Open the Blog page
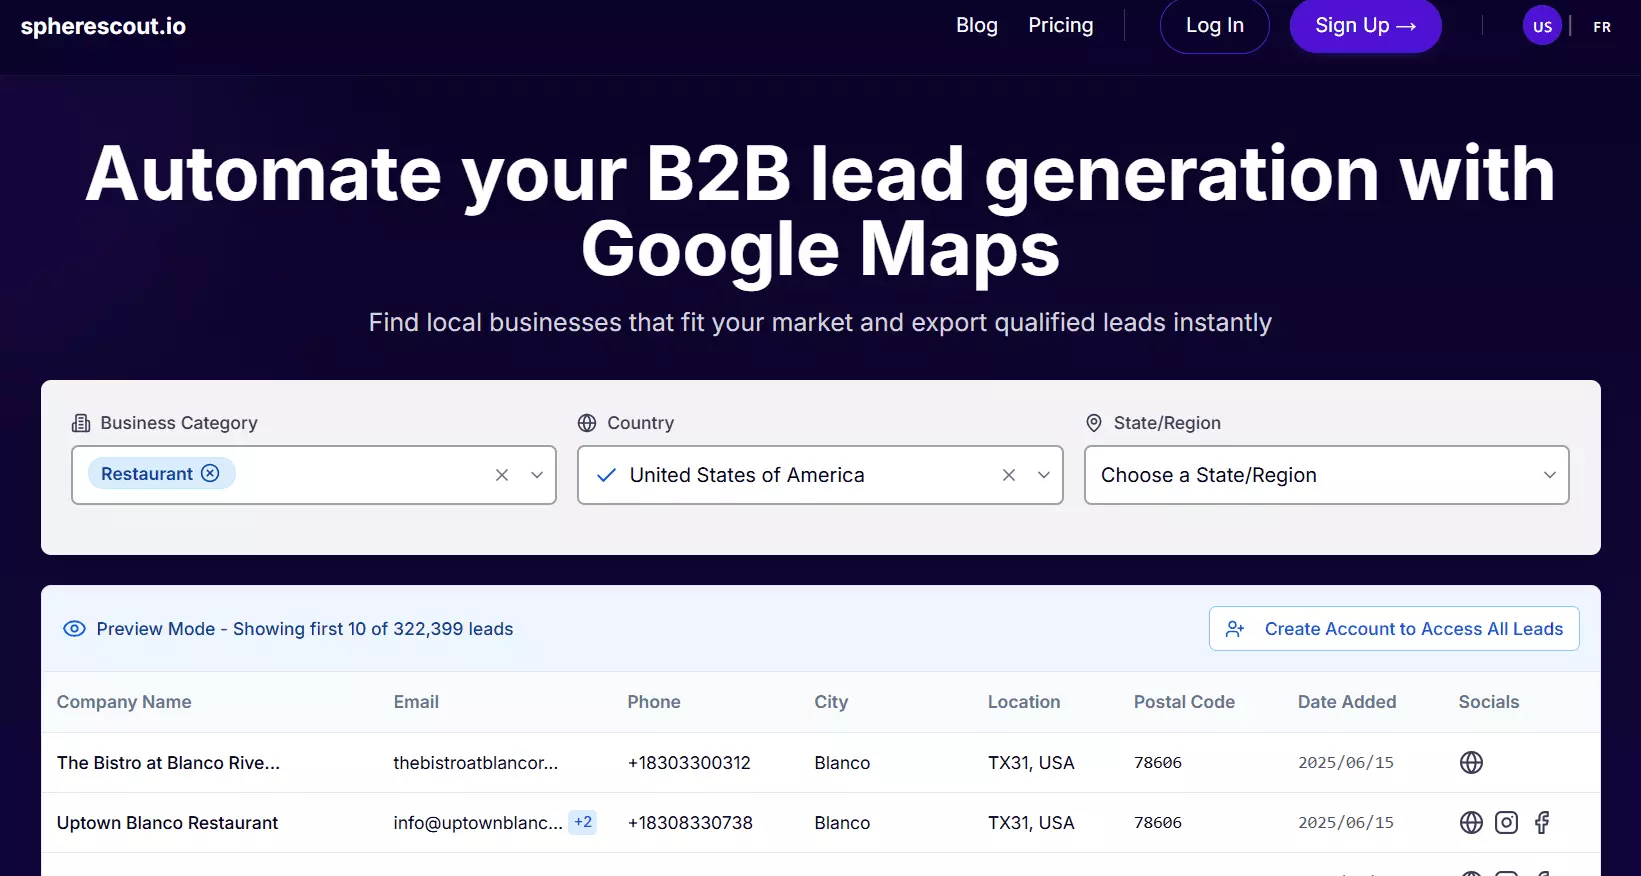This screenshot has height=876, width=1641. 976,26
